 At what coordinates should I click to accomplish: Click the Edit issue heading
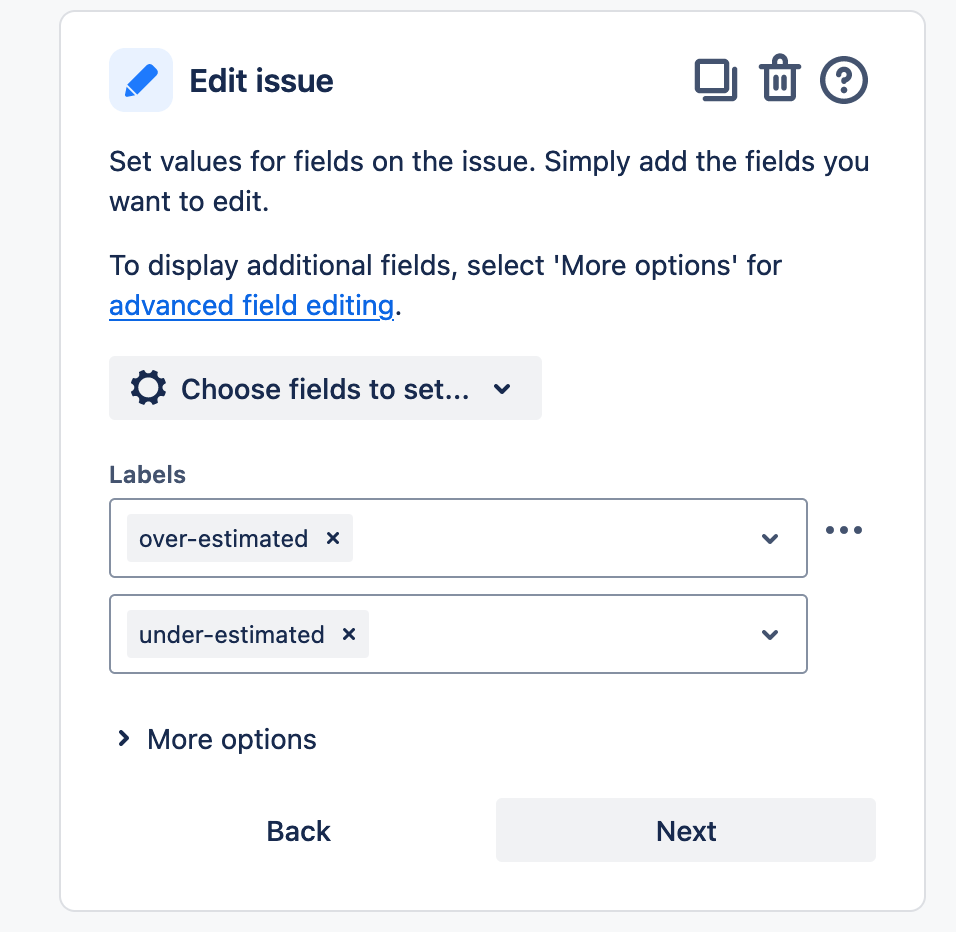click(x=262, y=81)
